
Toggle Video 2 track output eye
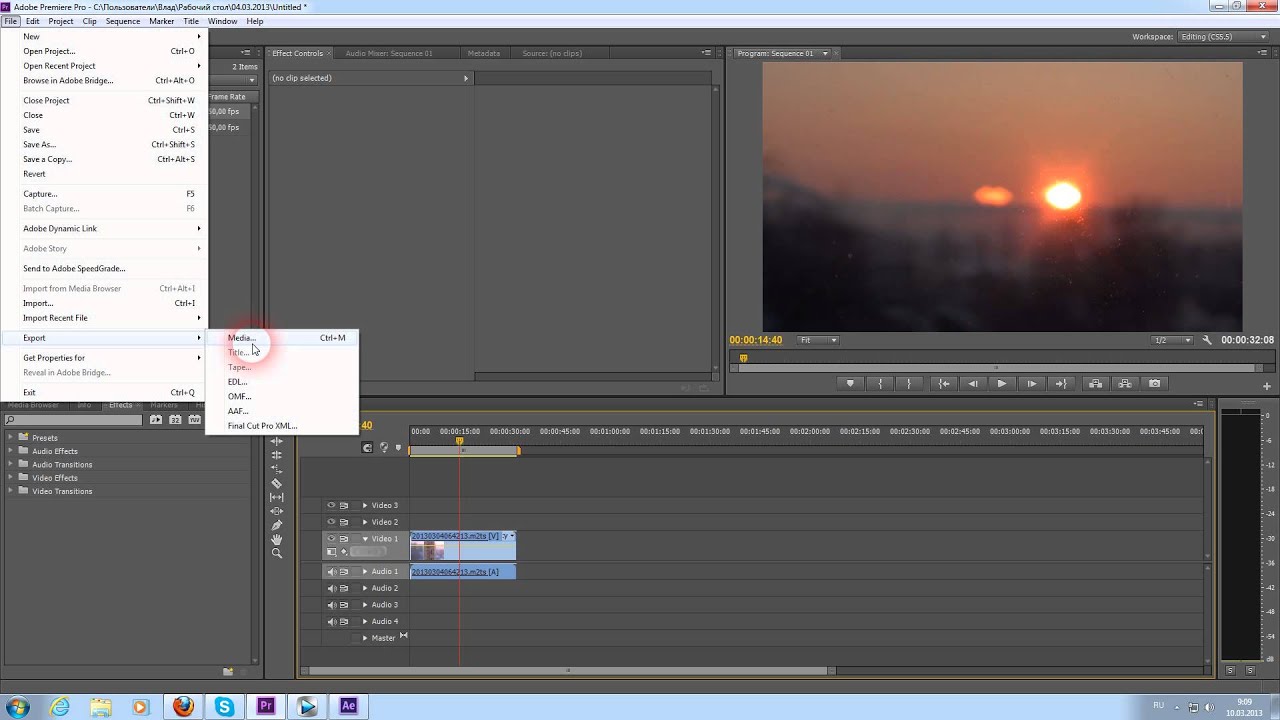tap(331, 522)
